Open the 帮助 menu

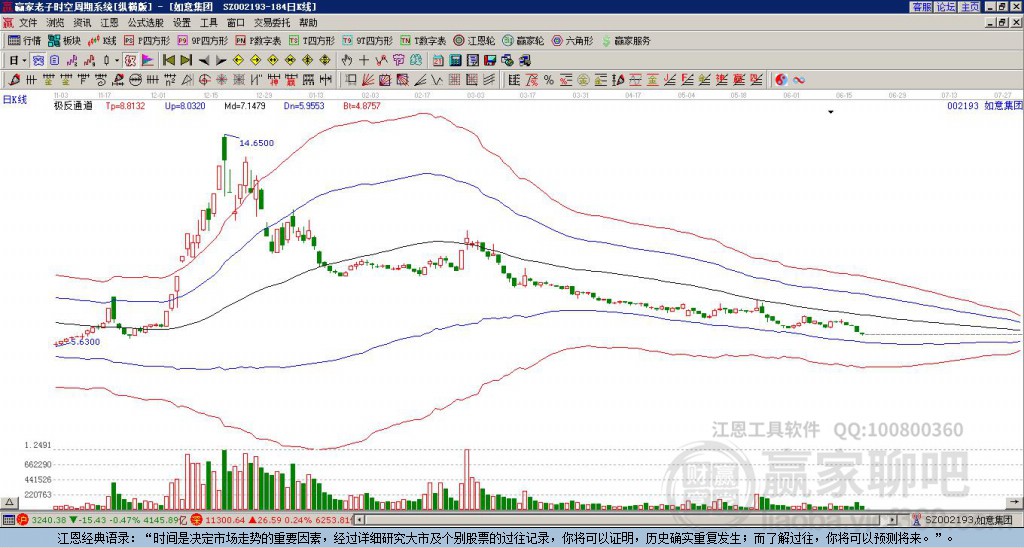(308, 23)
